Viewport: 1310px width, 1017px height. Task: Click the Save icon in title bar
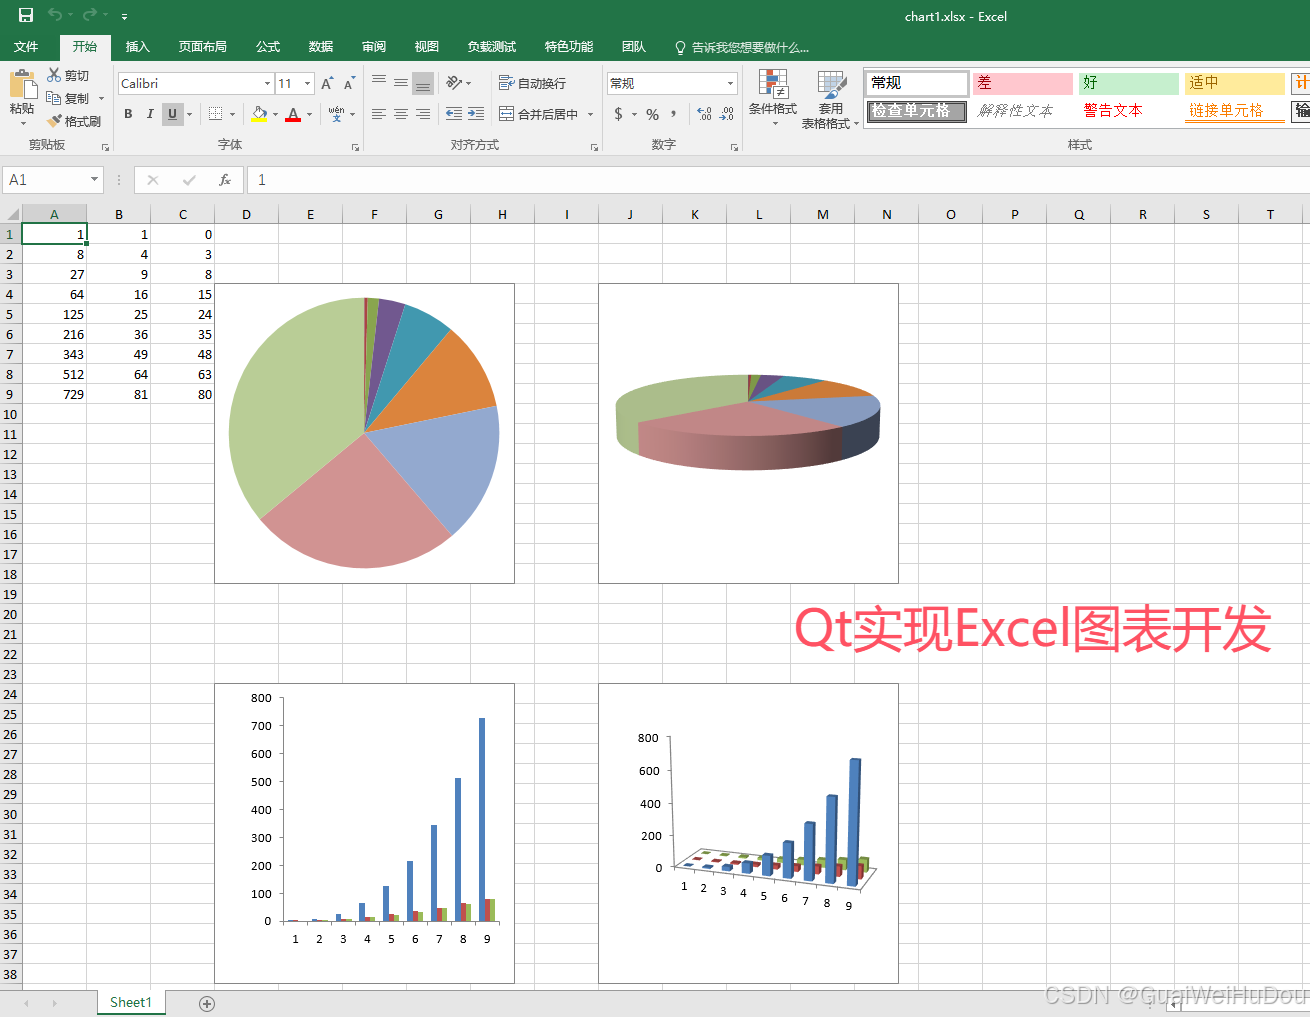pos(26,15)
